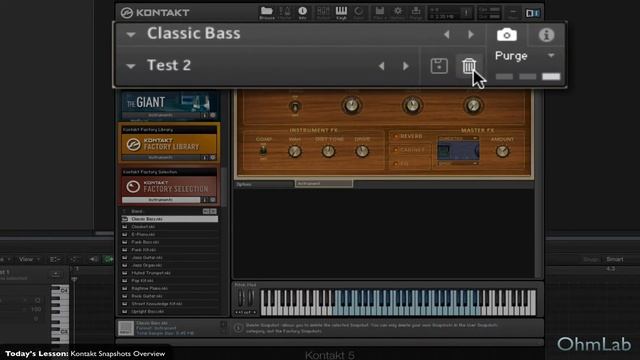Select Clavinet.nki in file list
Image resolution: width=640 pixels, height=360 pixels.
tap(169, 227)
